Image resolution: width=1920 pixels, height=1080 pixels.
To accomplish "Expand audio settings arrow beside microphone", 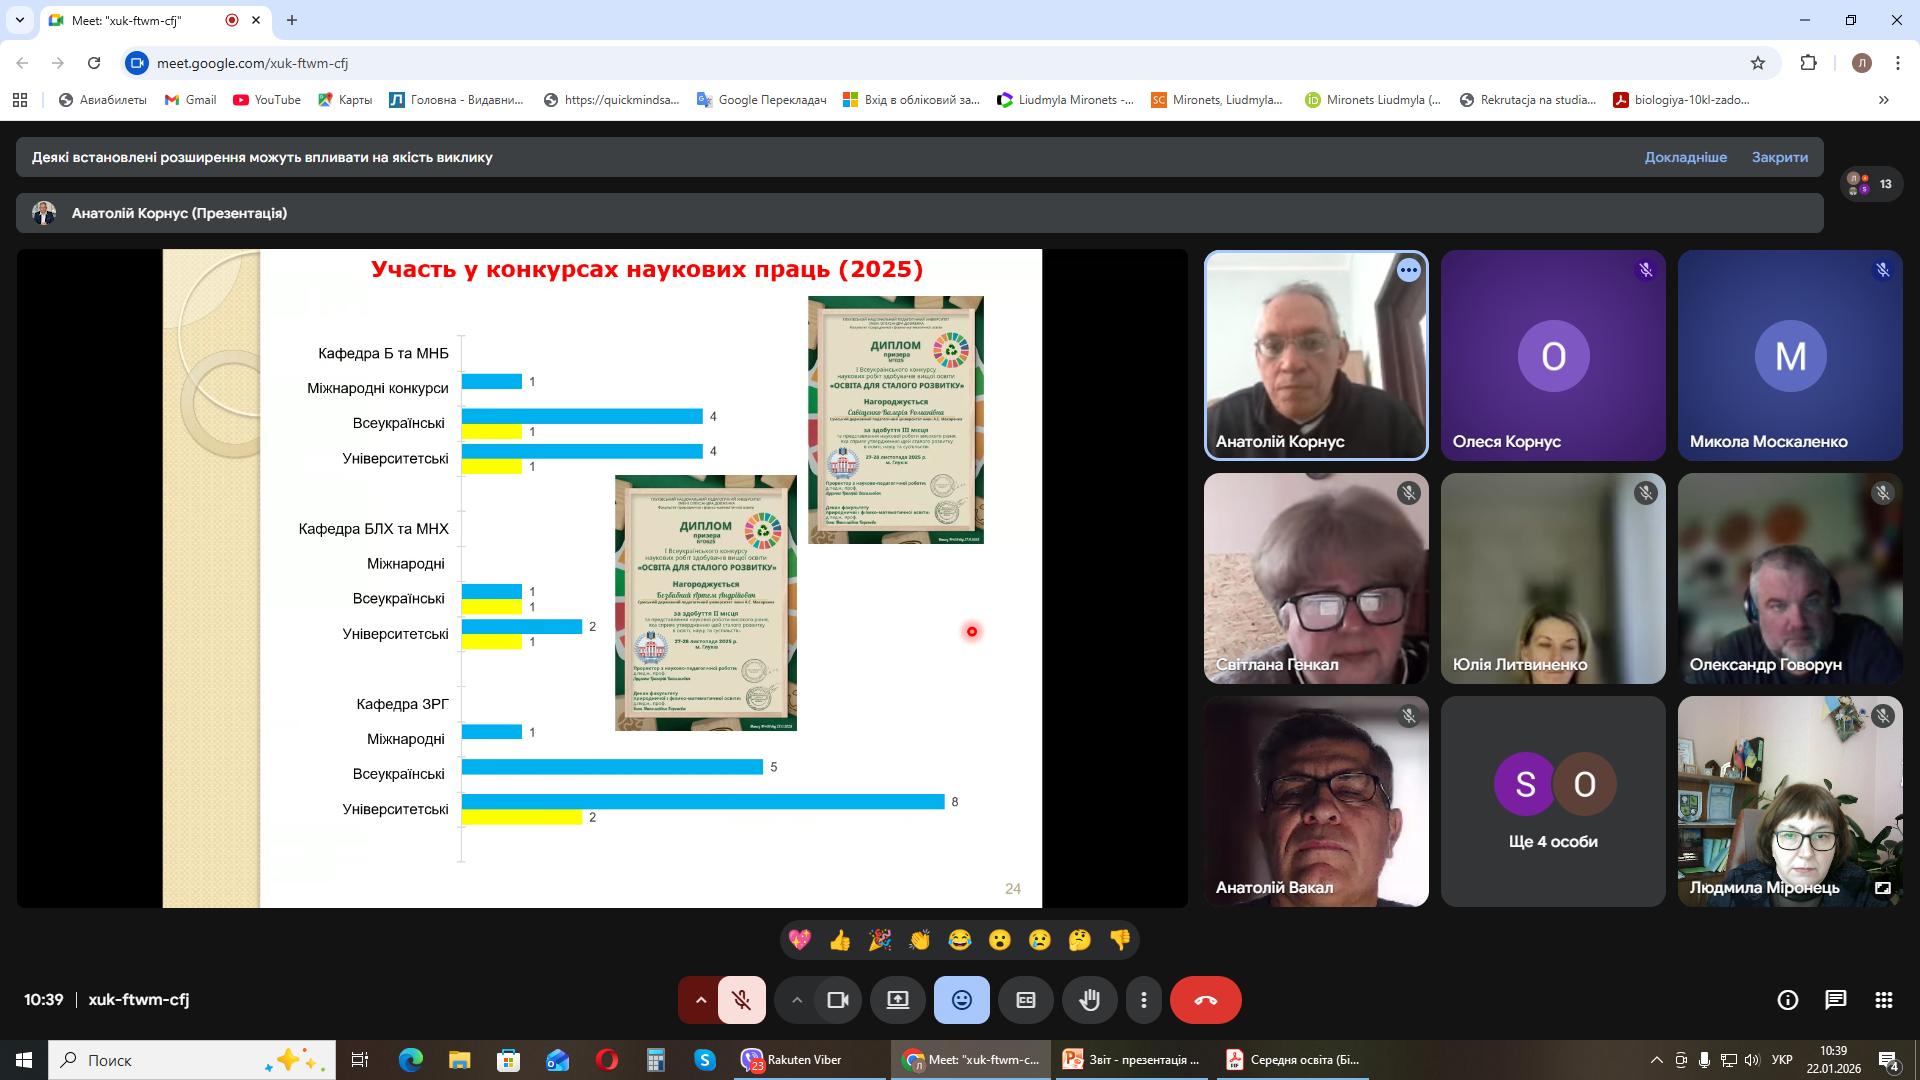I will 700,1000.
